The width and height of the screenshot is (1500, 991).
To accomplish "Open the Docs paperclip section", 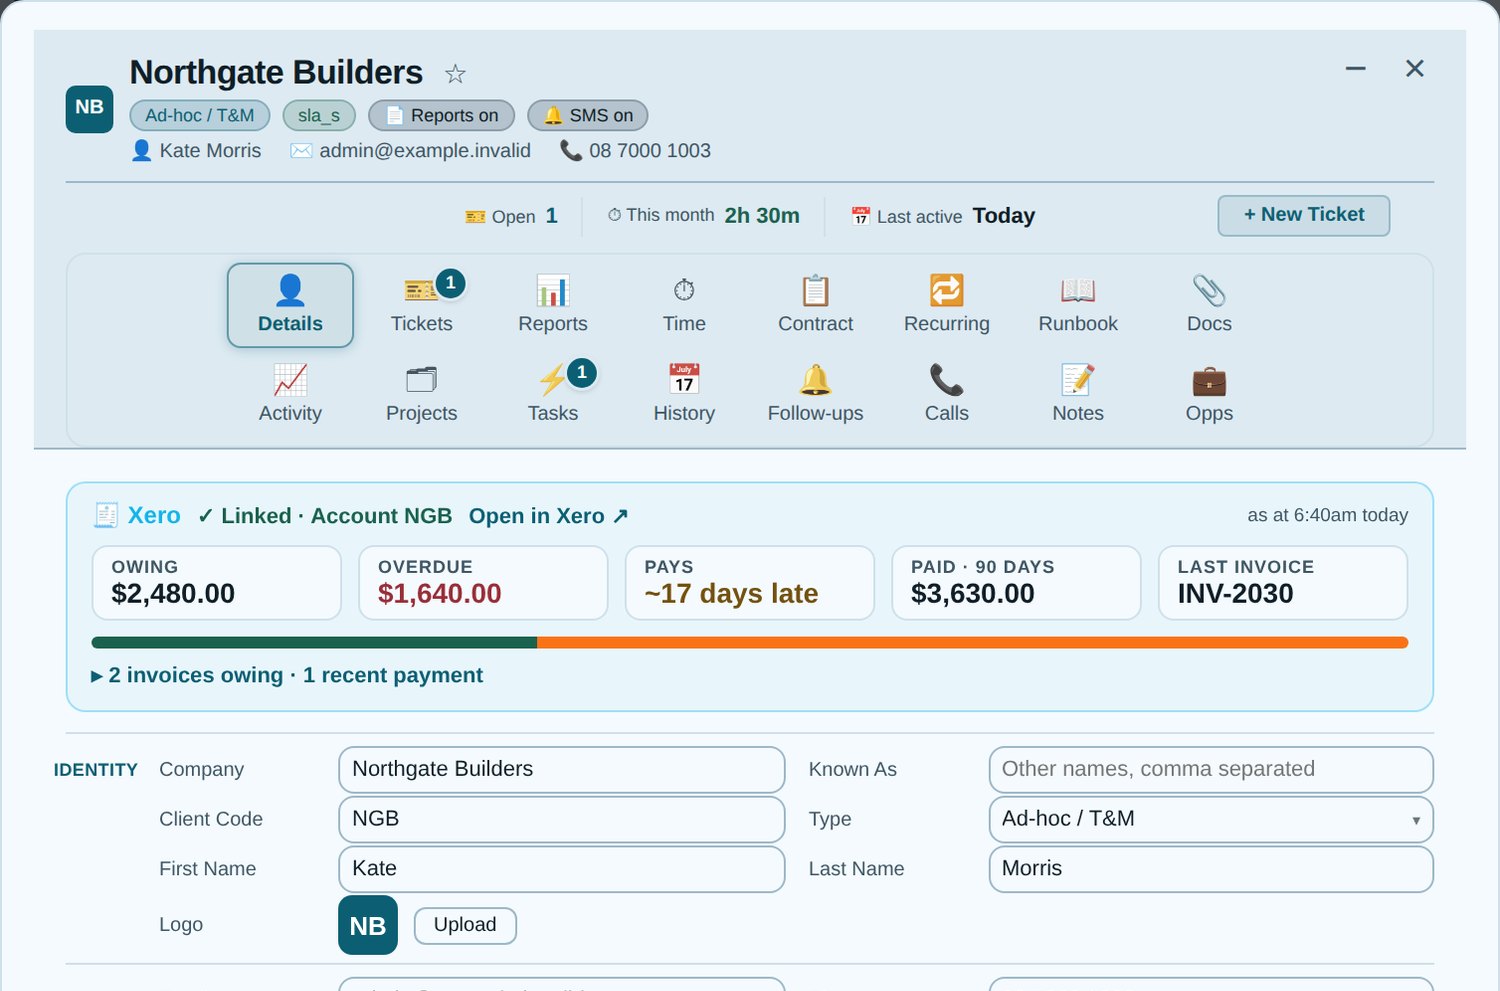I will pos(1209,305).
